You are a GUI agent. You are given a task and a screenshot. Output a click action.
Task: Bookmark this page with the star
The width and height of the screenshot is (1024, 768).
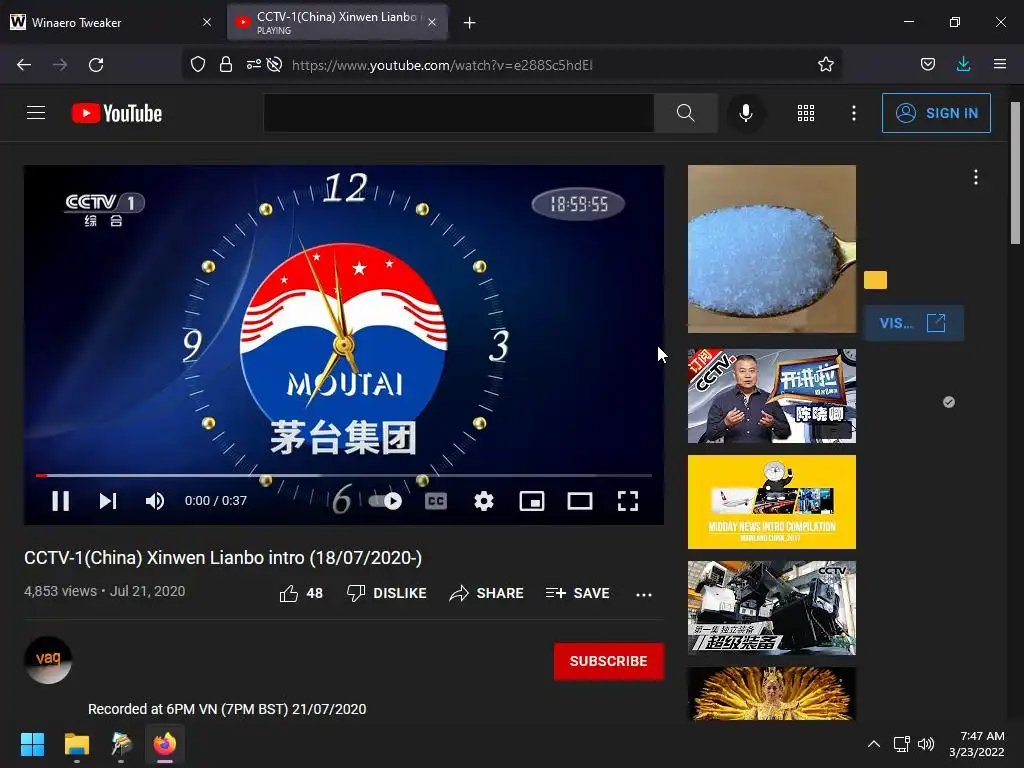[825, 64]
